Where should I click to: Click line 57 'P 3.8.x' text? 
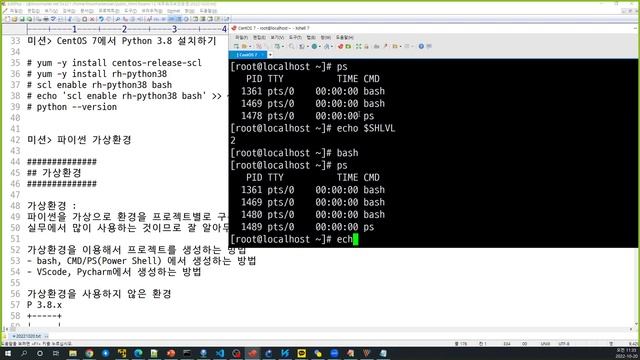(x=44, y=305)
